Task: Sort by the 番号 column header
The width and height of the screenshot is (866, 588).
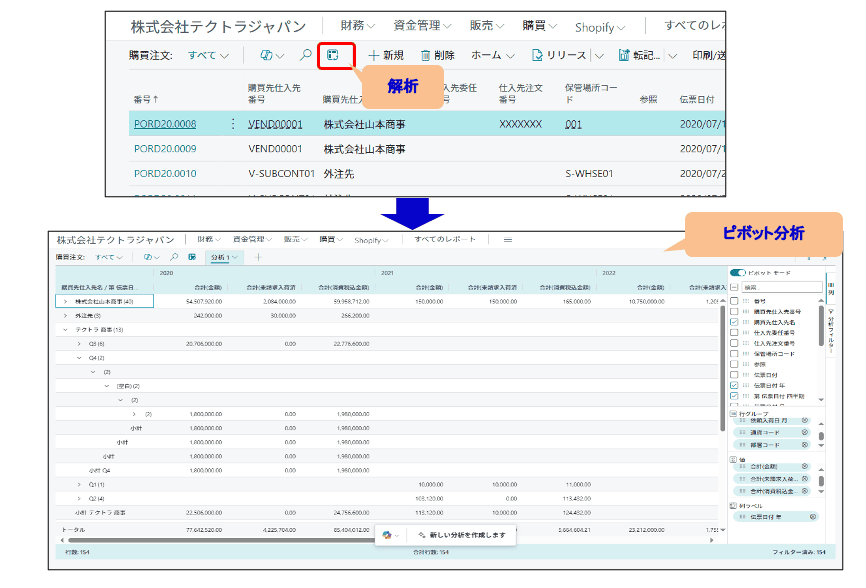Action: click(x=145, y=99)
